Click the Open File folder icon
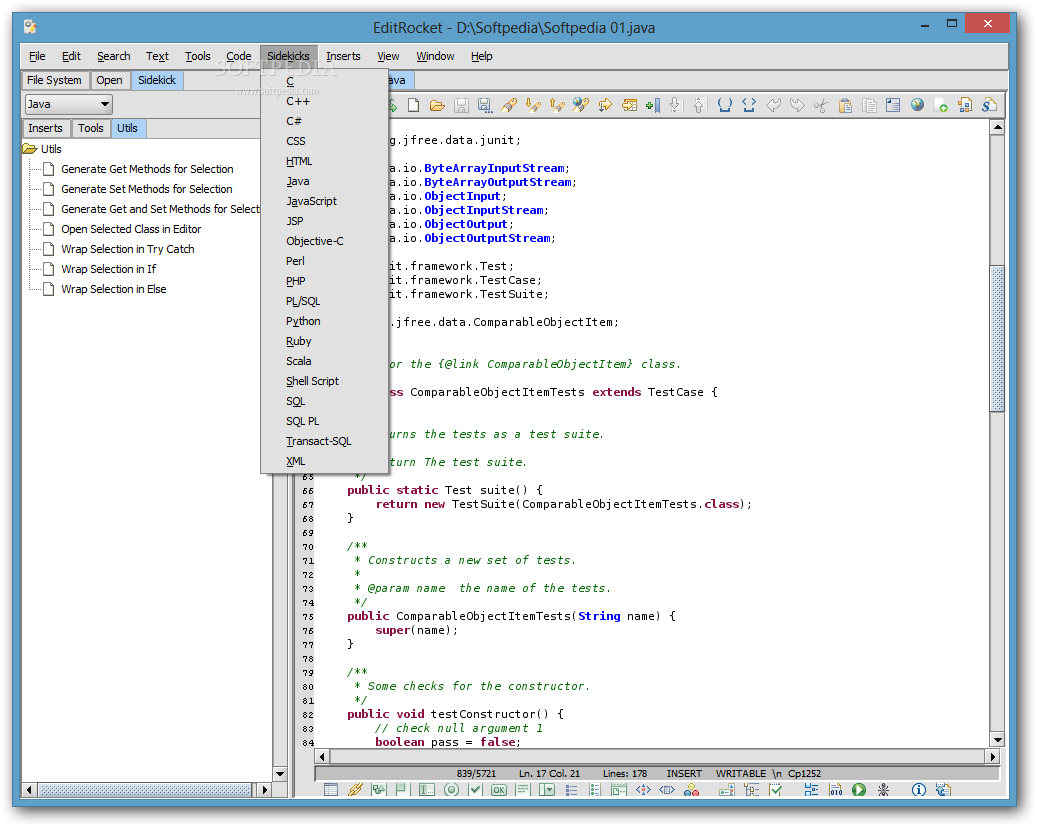1037x827 pixels. 437,105
